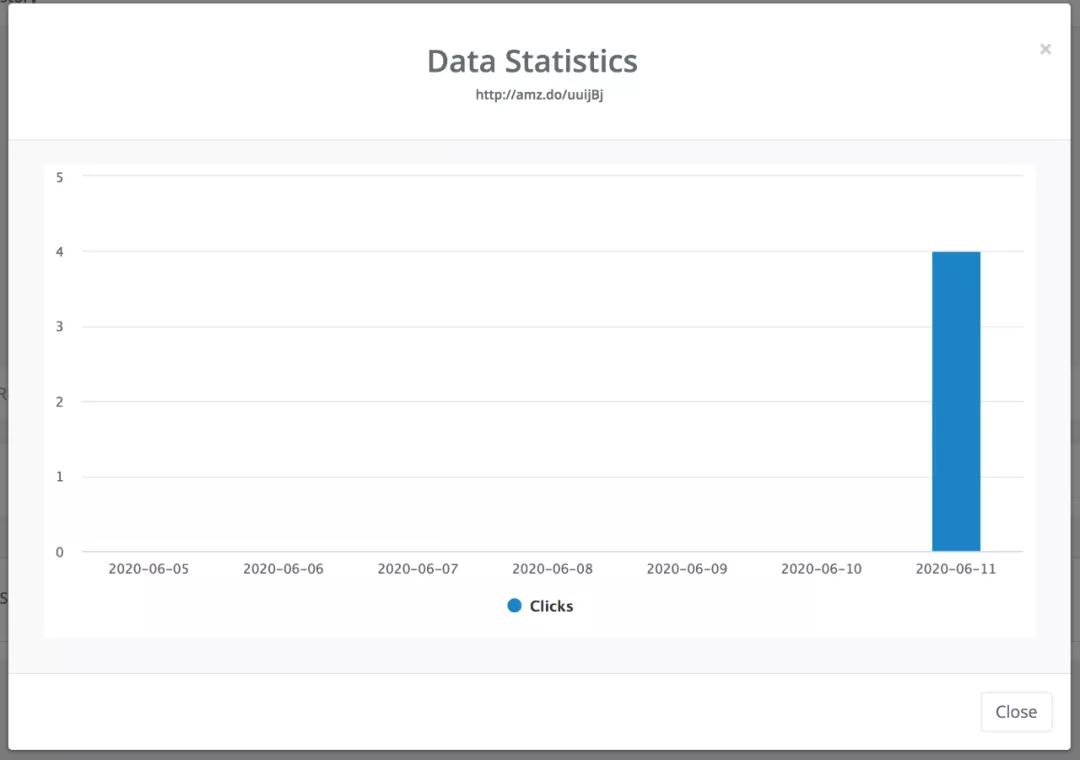1080x760 pixels.
Task: Click the 2020-06-08 date label
Action: coord(552,569)
